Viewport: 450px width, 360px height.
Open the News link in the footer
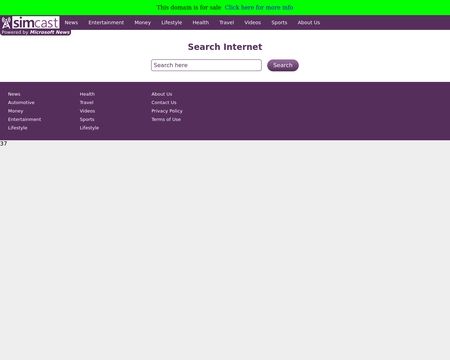pos(14,94)
